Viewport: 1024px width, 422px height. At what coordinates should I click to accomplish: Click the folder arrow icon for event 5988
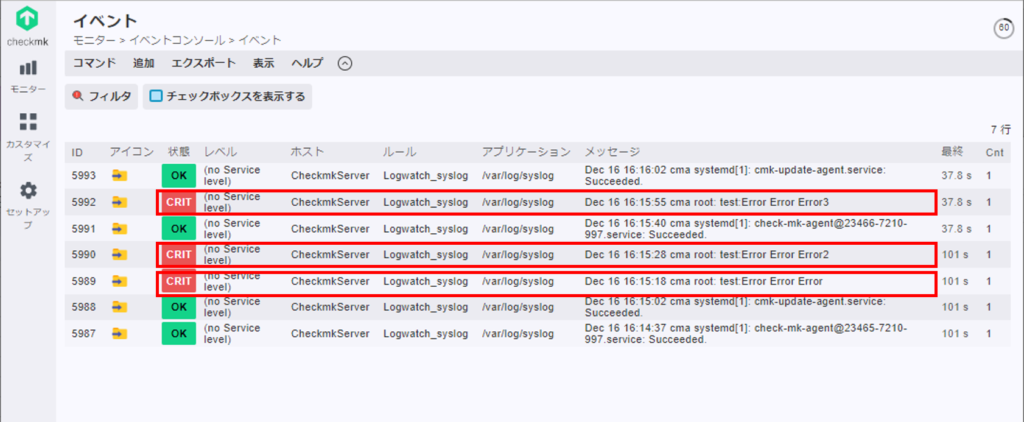119,307
